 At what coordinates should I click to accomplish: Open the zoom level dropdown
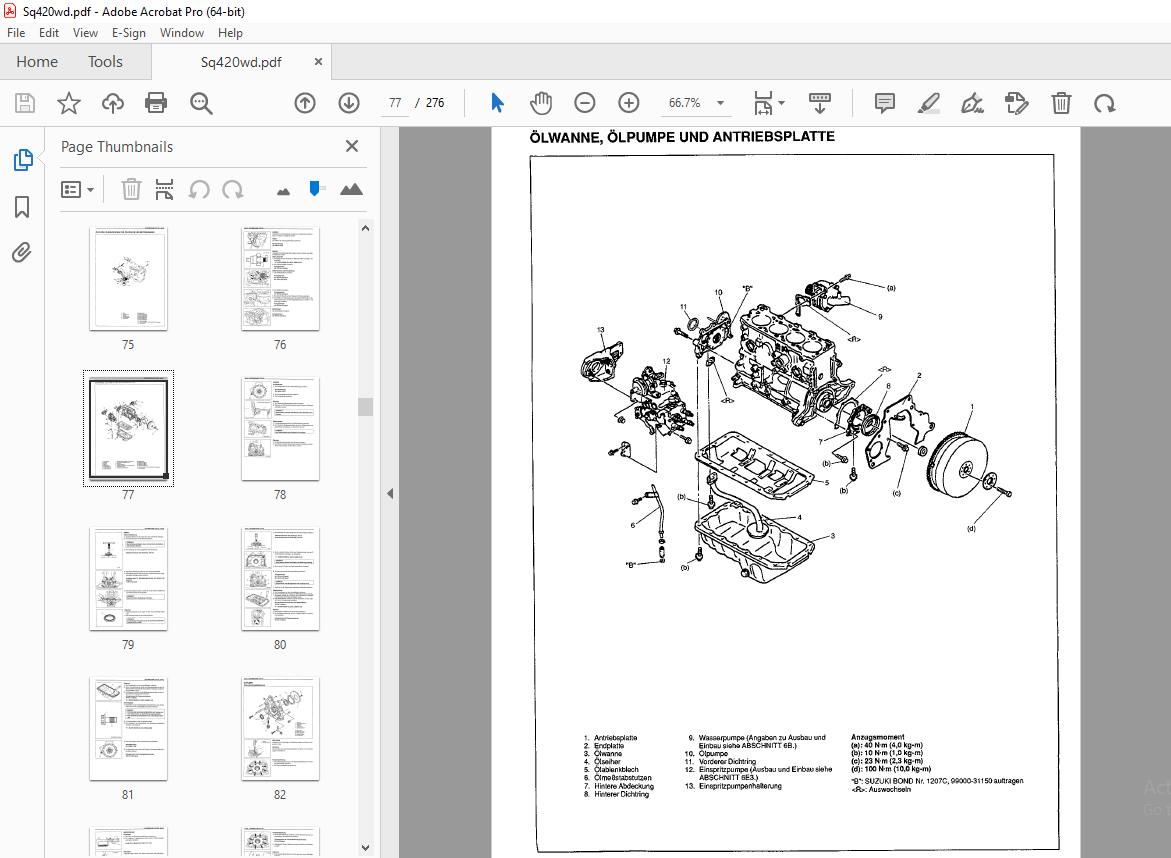point(721,103)
